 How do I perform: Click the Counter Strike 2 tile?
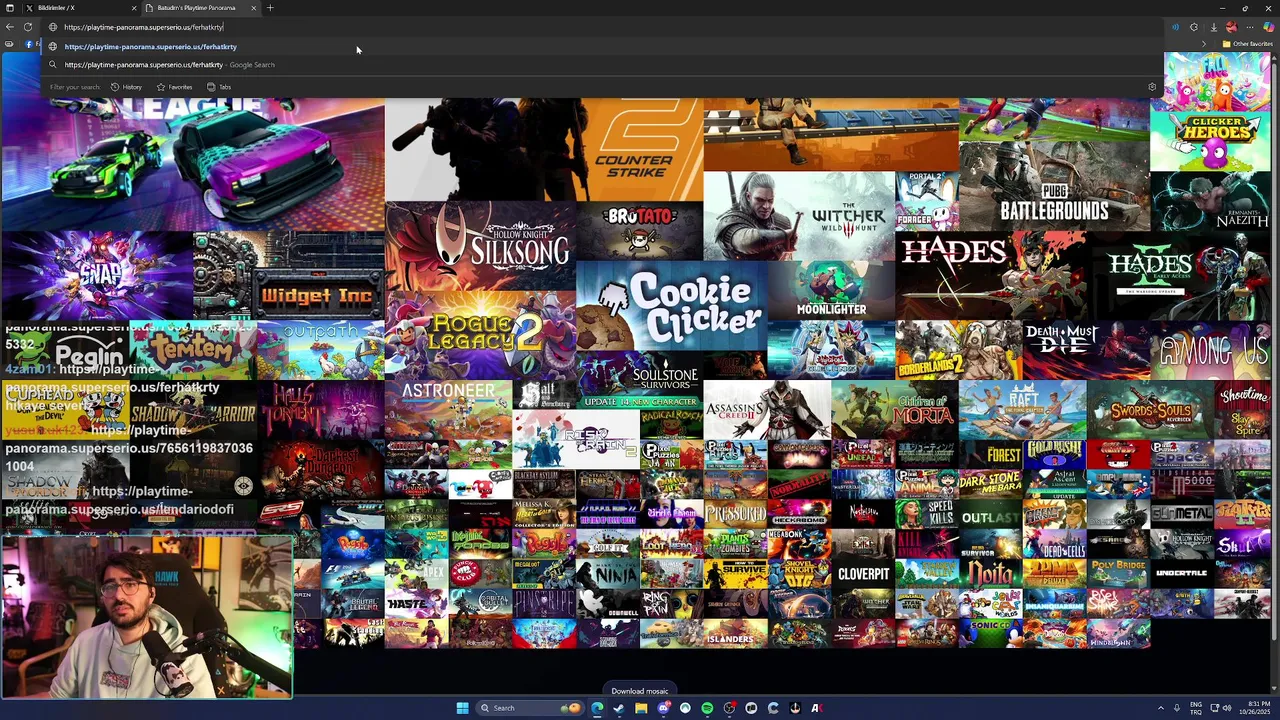[544, 150]
